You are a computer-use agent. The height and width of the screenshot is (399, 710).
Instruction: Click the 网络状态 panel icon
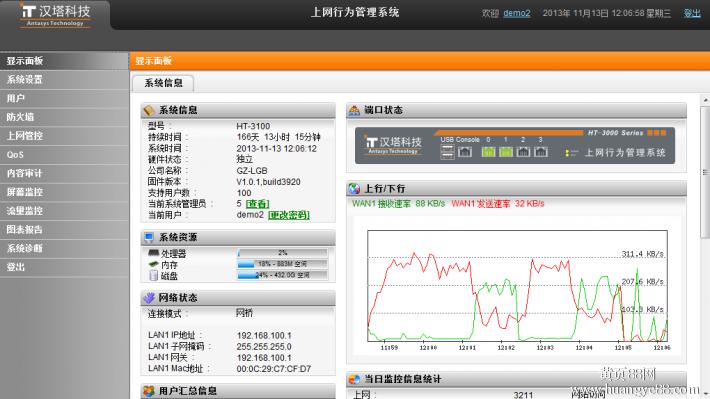click(149, 298)
